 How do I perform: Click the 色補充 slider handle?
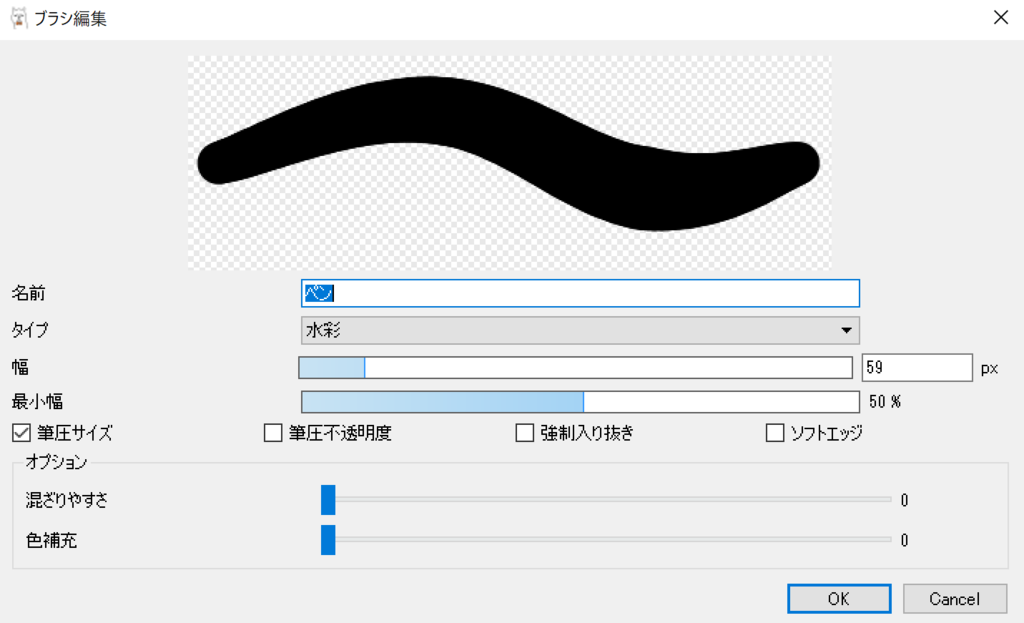(x=328, y=540)
